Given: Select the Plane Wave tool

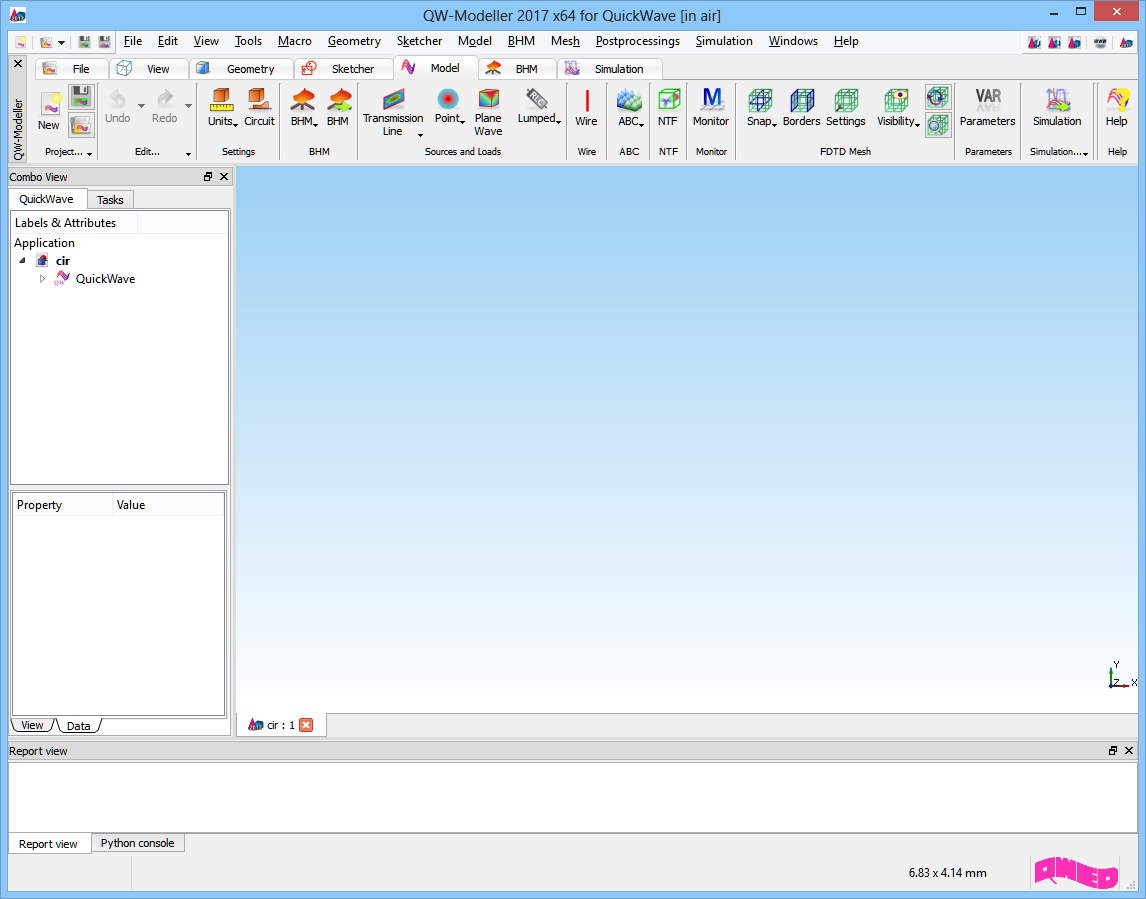Looking at the screenshot, I should 488,112.
